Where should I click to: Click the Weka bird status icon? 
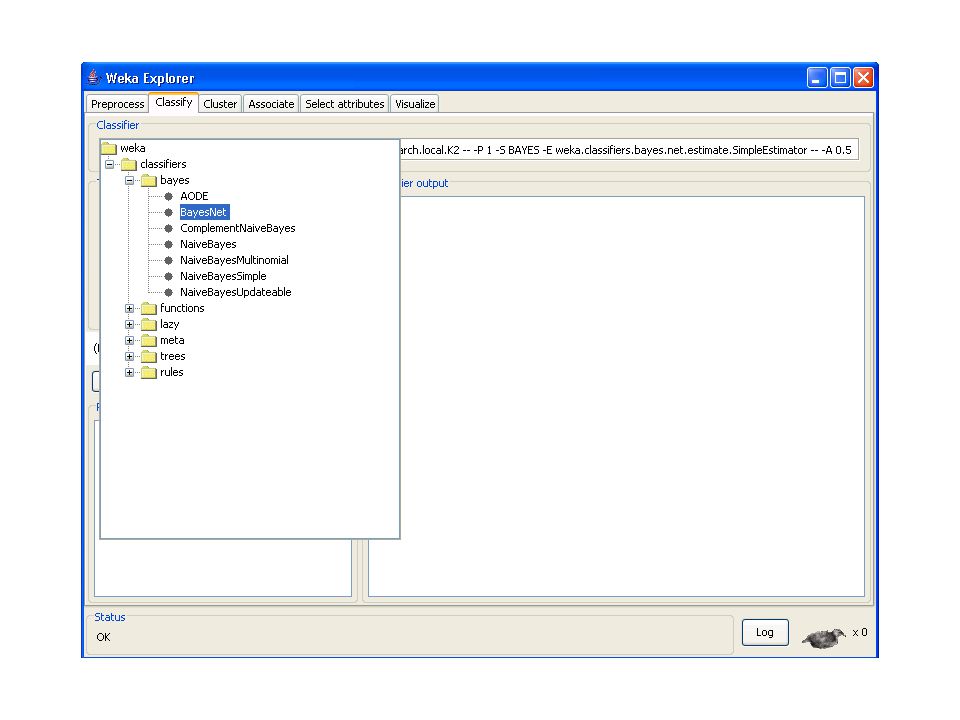click(x=824, y=638)
